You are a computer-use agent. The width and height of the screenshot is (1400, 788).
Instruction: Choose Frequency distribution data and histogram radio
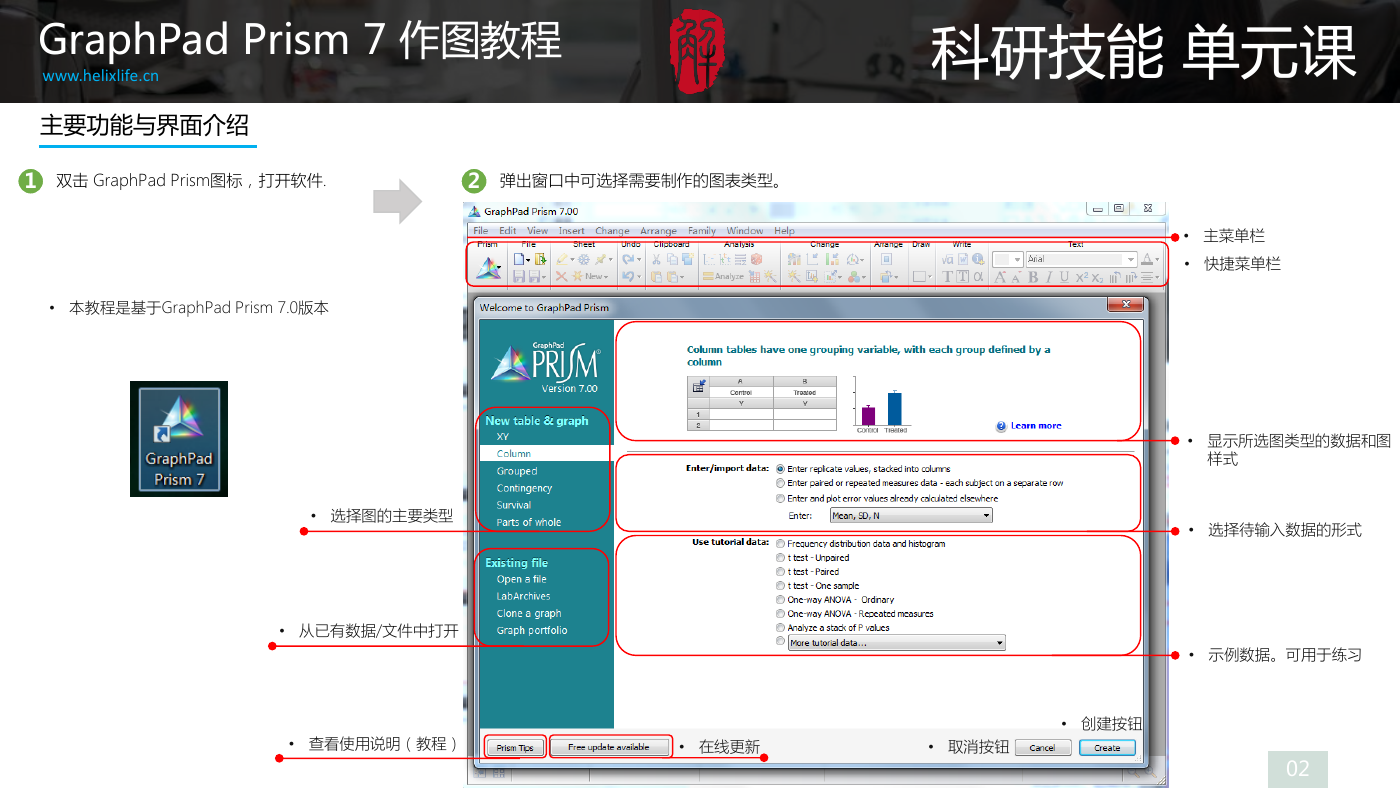781,543
